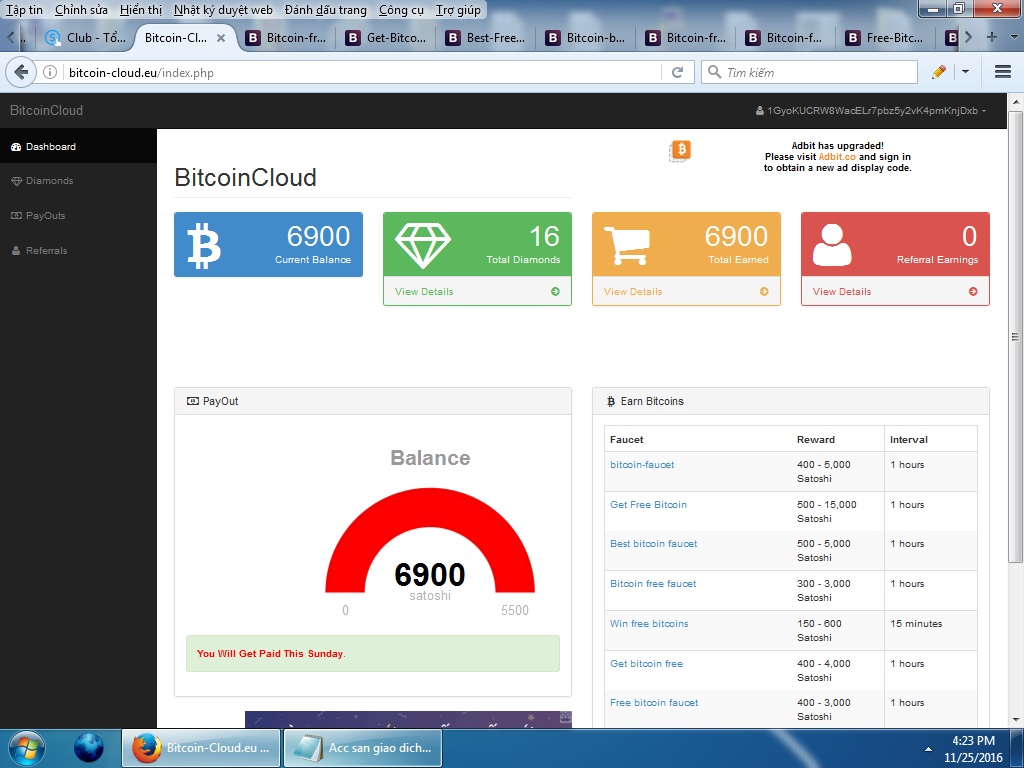Open the Đánh dấu trang menu
Image resolution: width=1024 pixels, height=768 pixels.
point(325,10)
